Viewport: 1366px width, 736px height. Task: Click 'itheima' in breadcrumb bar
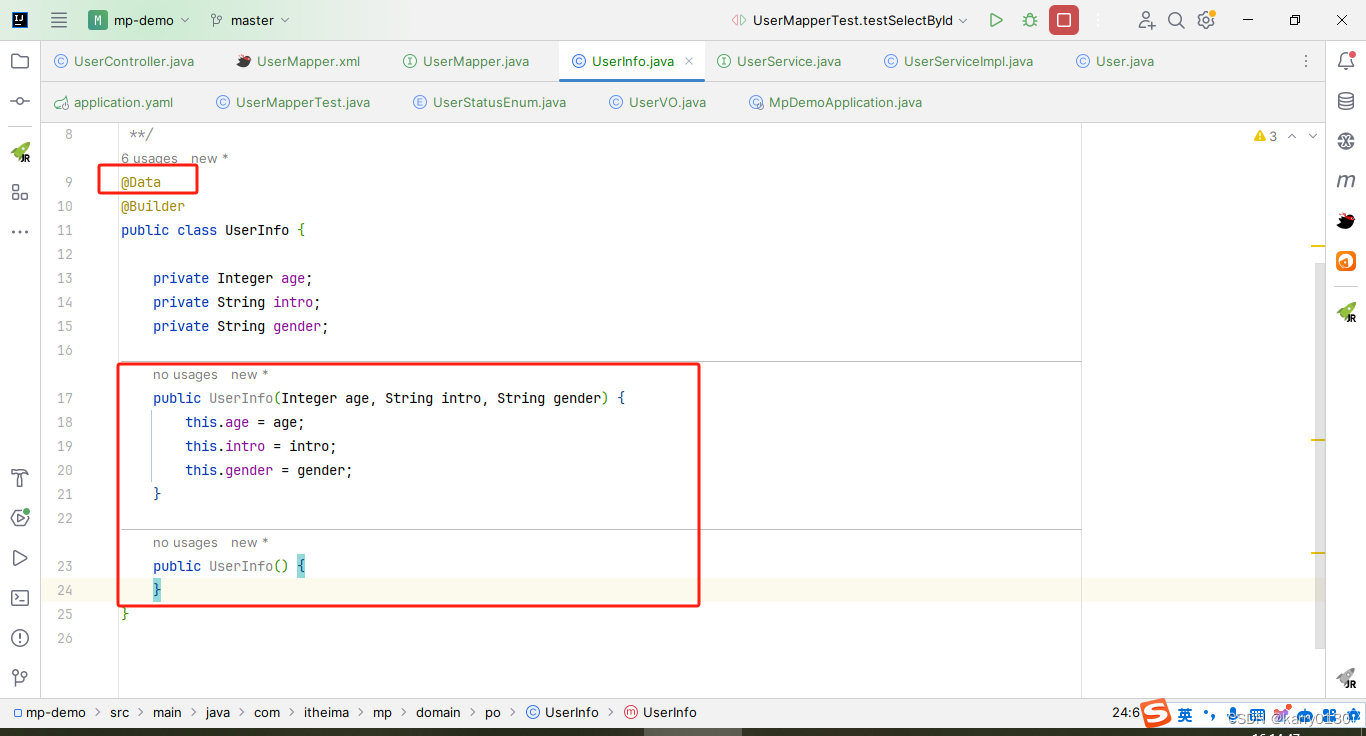(326, 713)
